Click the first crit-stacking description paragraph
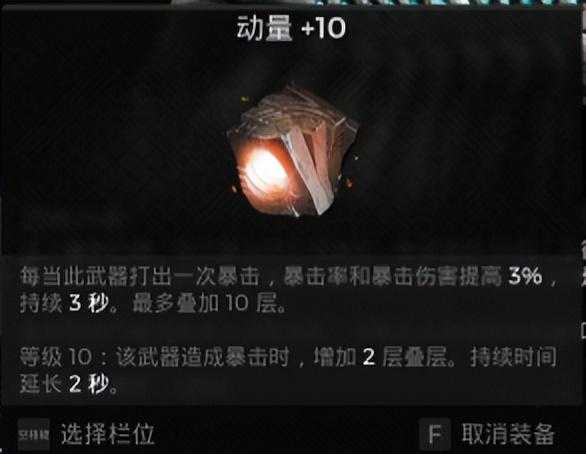This screenshot has width=586, height=454. [x=288, y=289]
